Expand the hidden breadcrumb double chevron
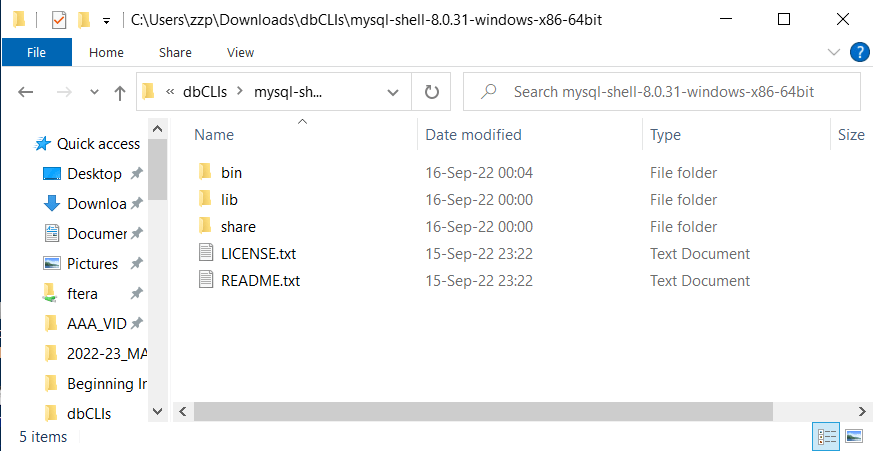 (x=171, y=91)
